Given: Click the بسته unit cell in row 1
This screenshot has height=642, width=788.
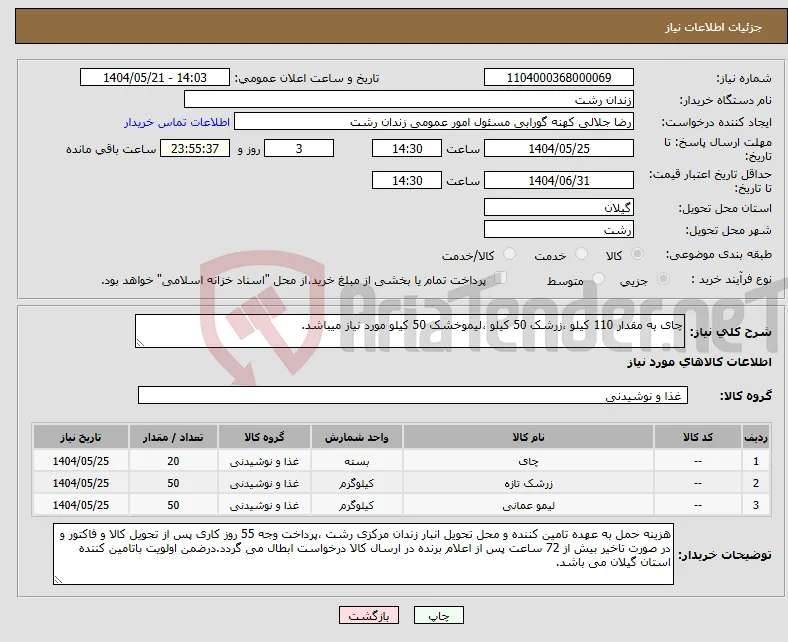Looking at the screenshot, I should coord(356,461).
